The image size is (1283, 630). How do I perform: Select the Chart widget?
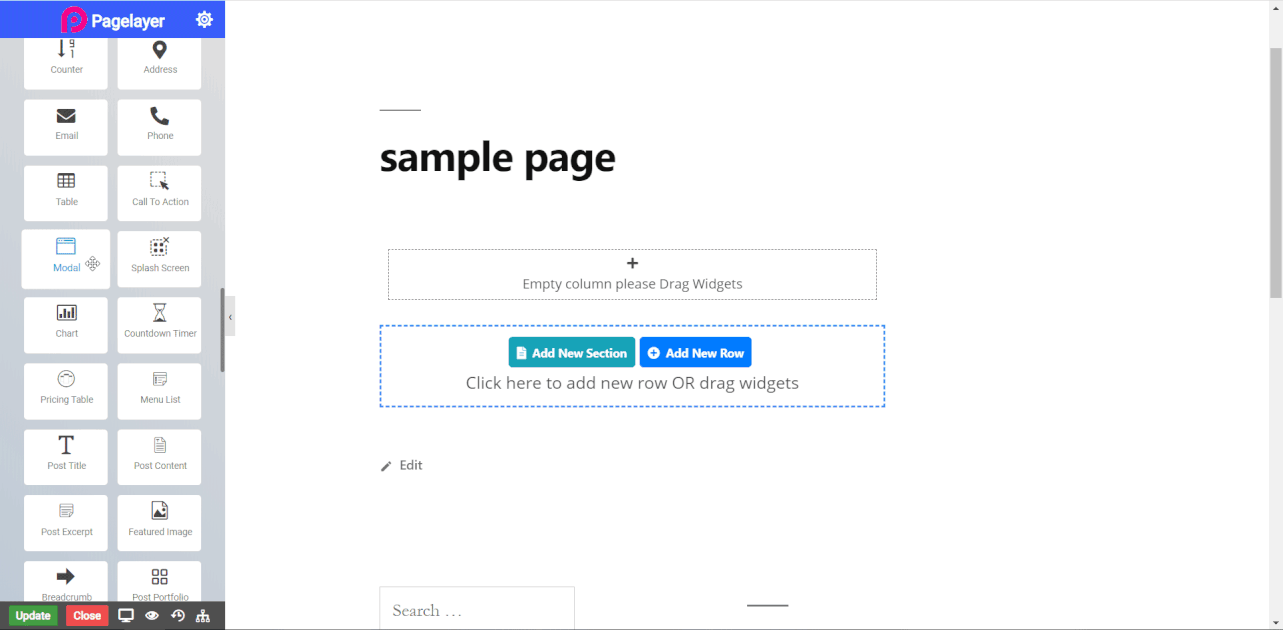tap(66, 324)
